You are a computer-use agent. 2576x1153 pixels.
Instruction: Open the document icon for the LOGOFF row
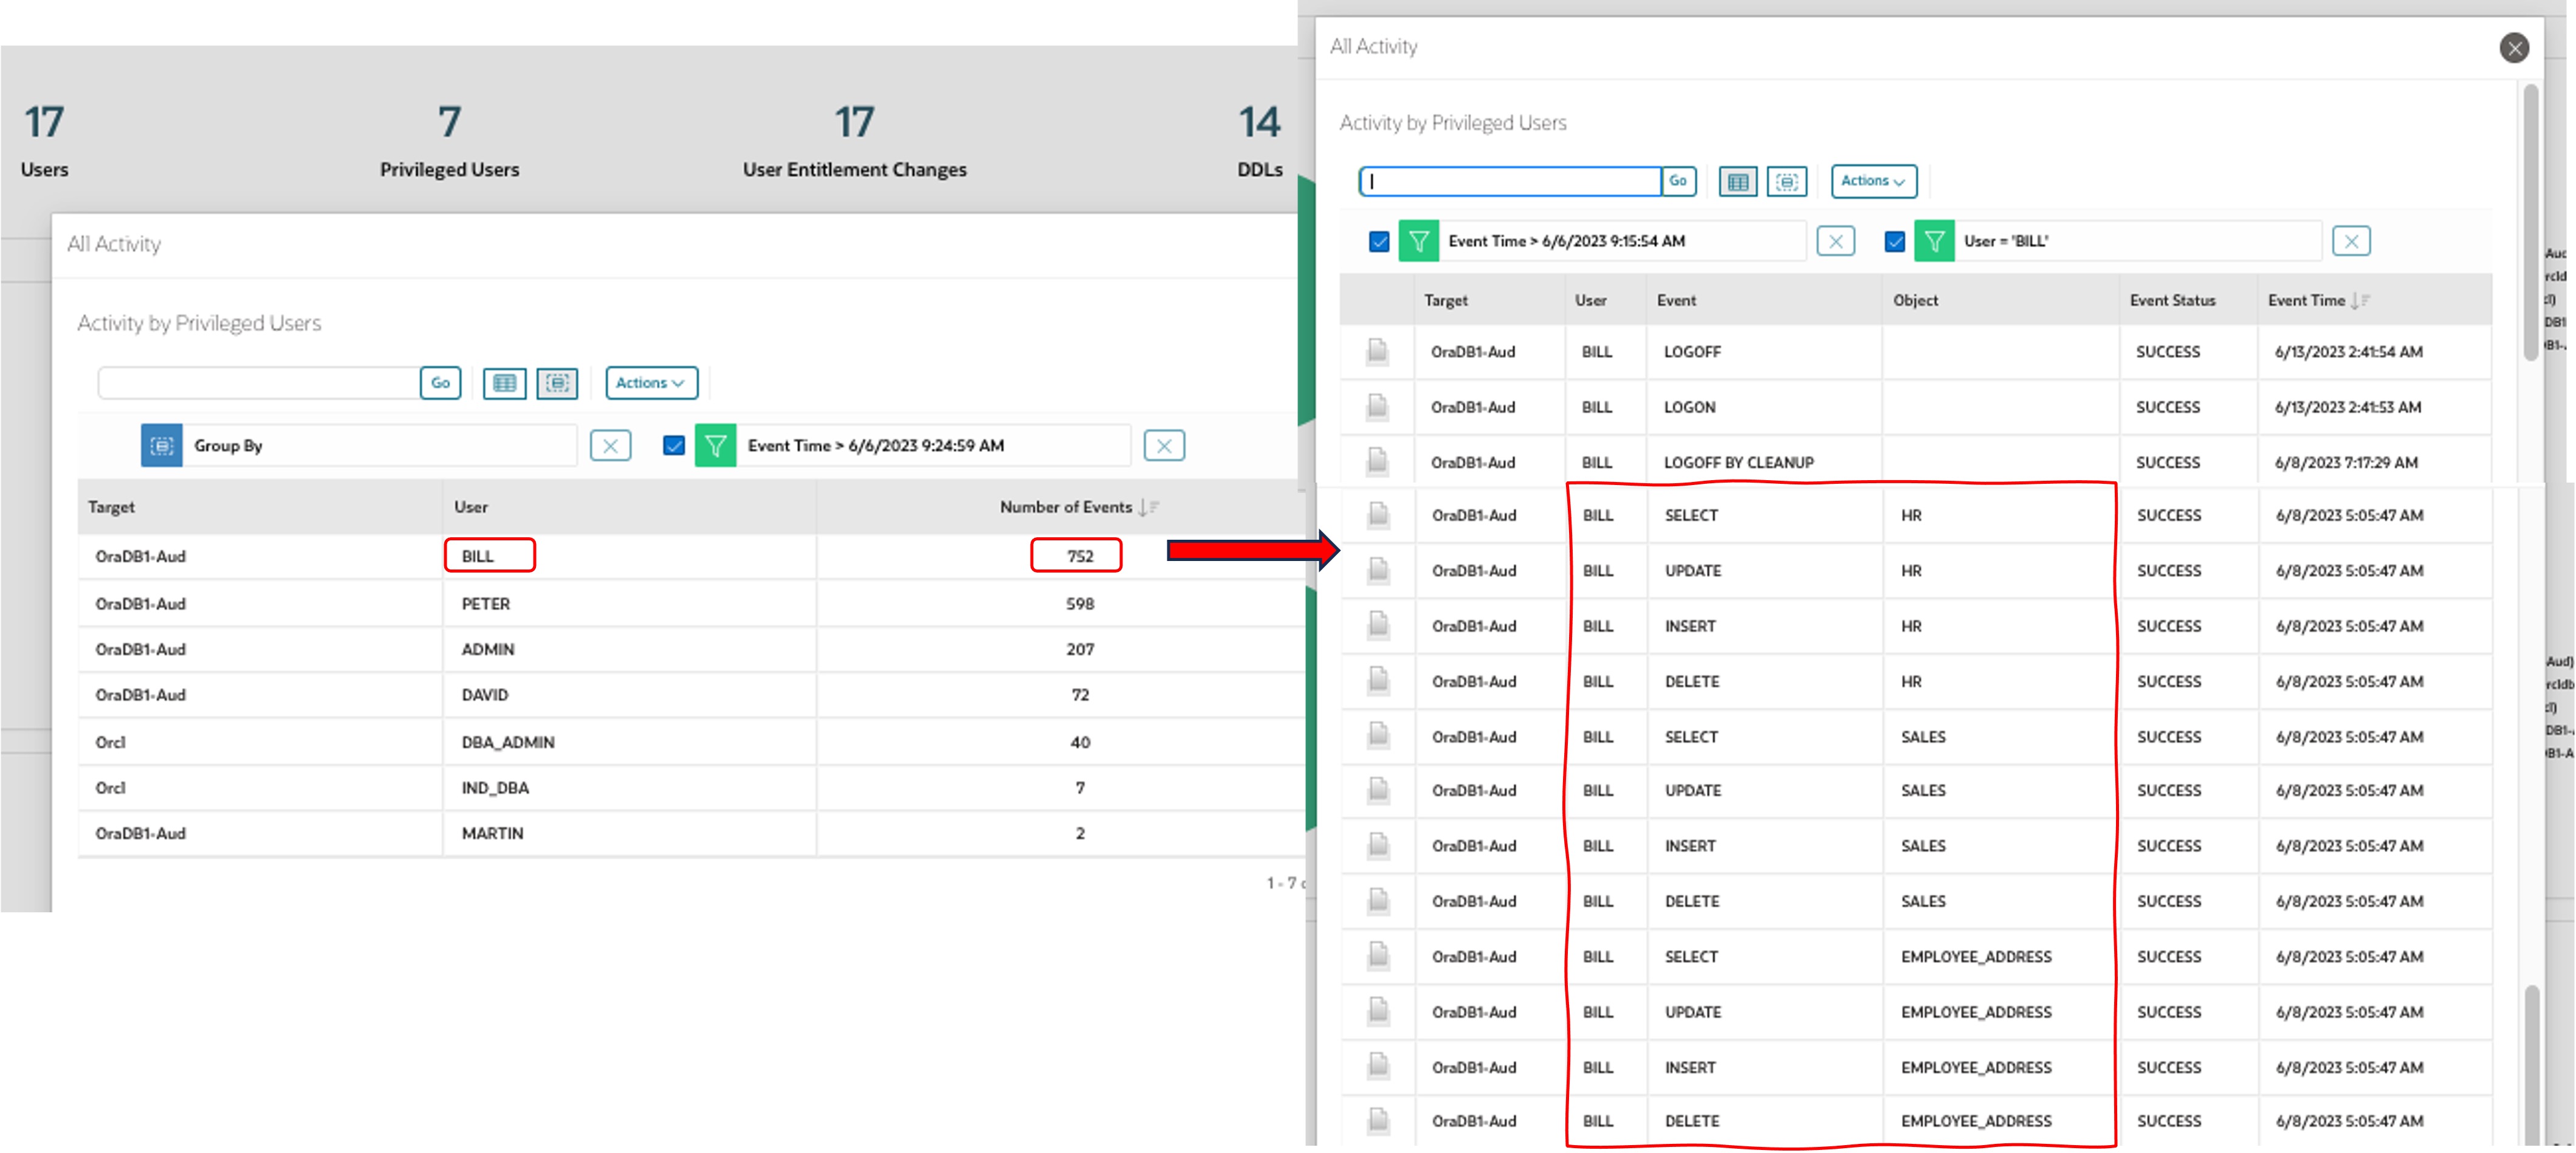(1379, 352)
